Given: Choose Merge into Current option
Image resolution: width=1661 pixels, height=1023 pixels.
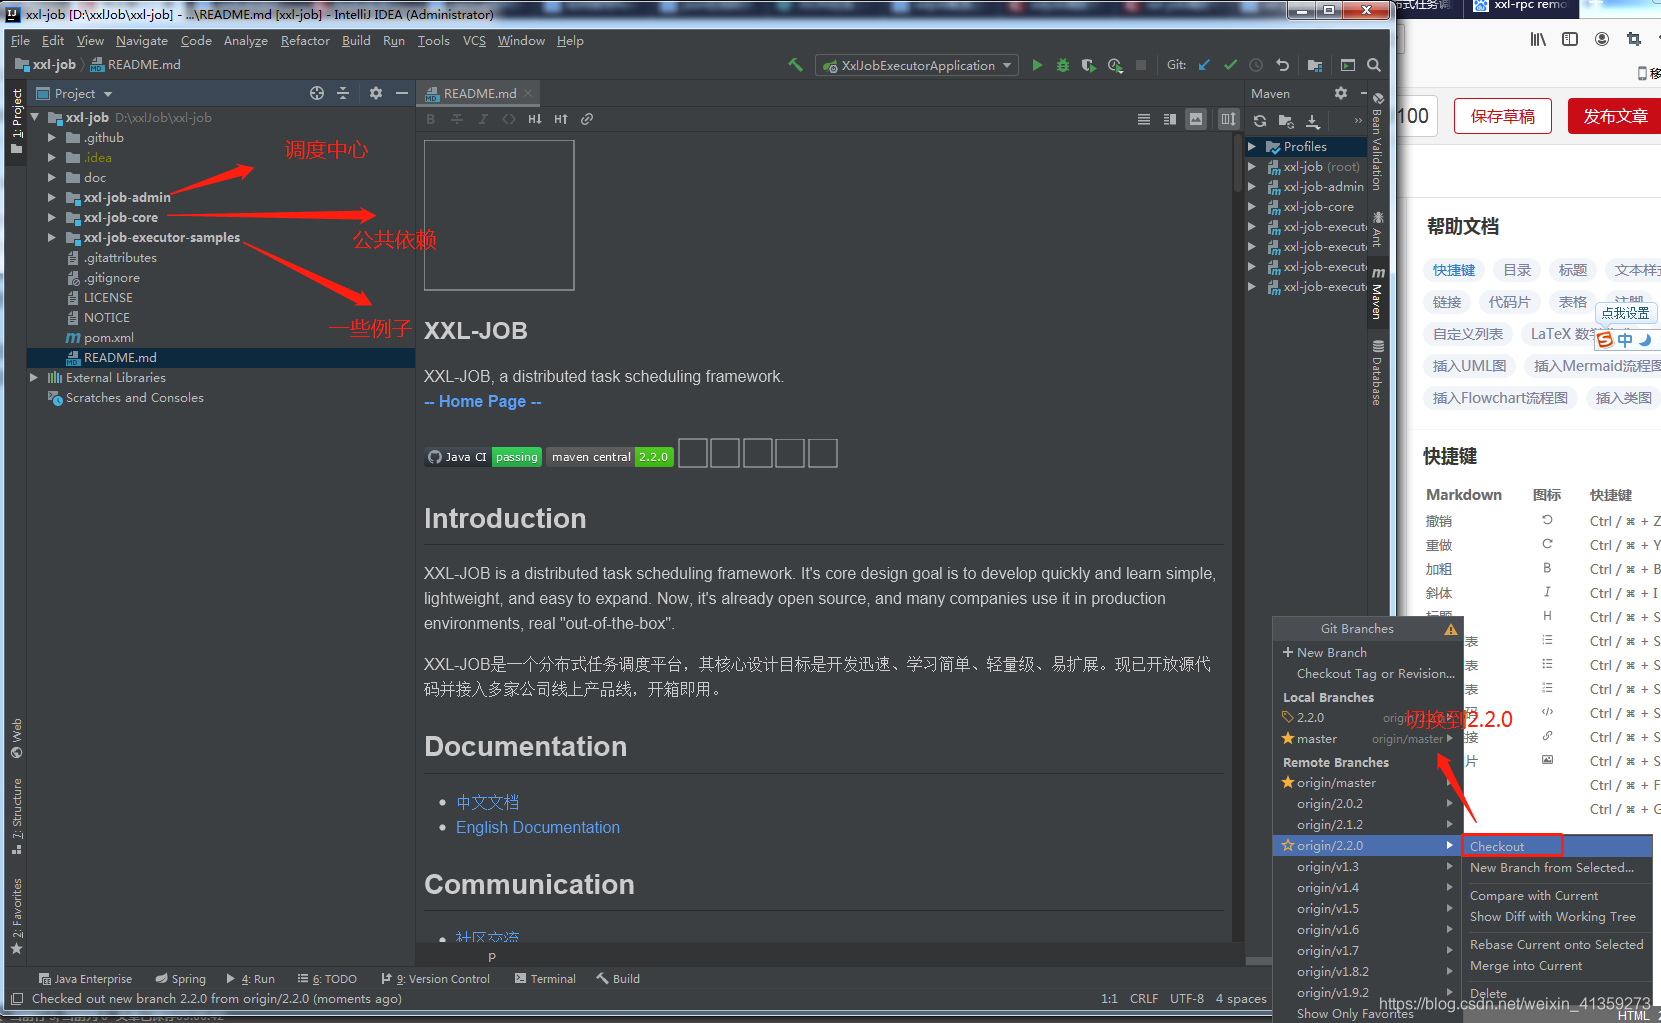Looking at the screenshot, I should click(1557, 966).
